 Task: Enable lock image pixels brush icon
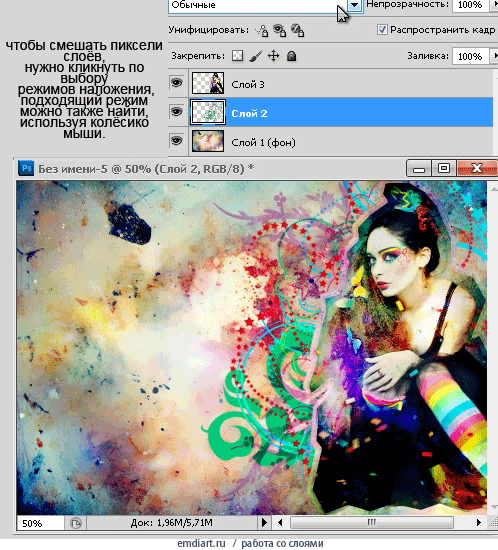255,56
